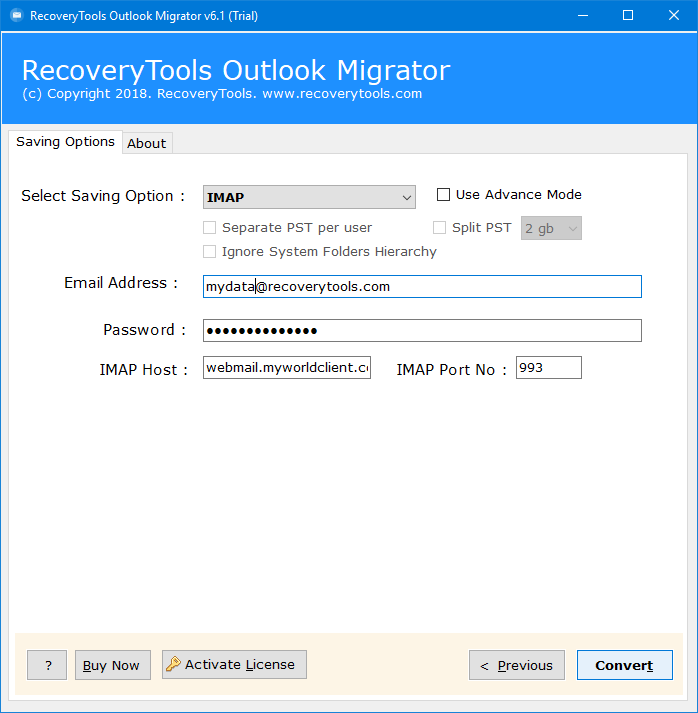Viewport: 698px width, 713px height.
Task: Focus the Password input field
Action: coord(422,331)
